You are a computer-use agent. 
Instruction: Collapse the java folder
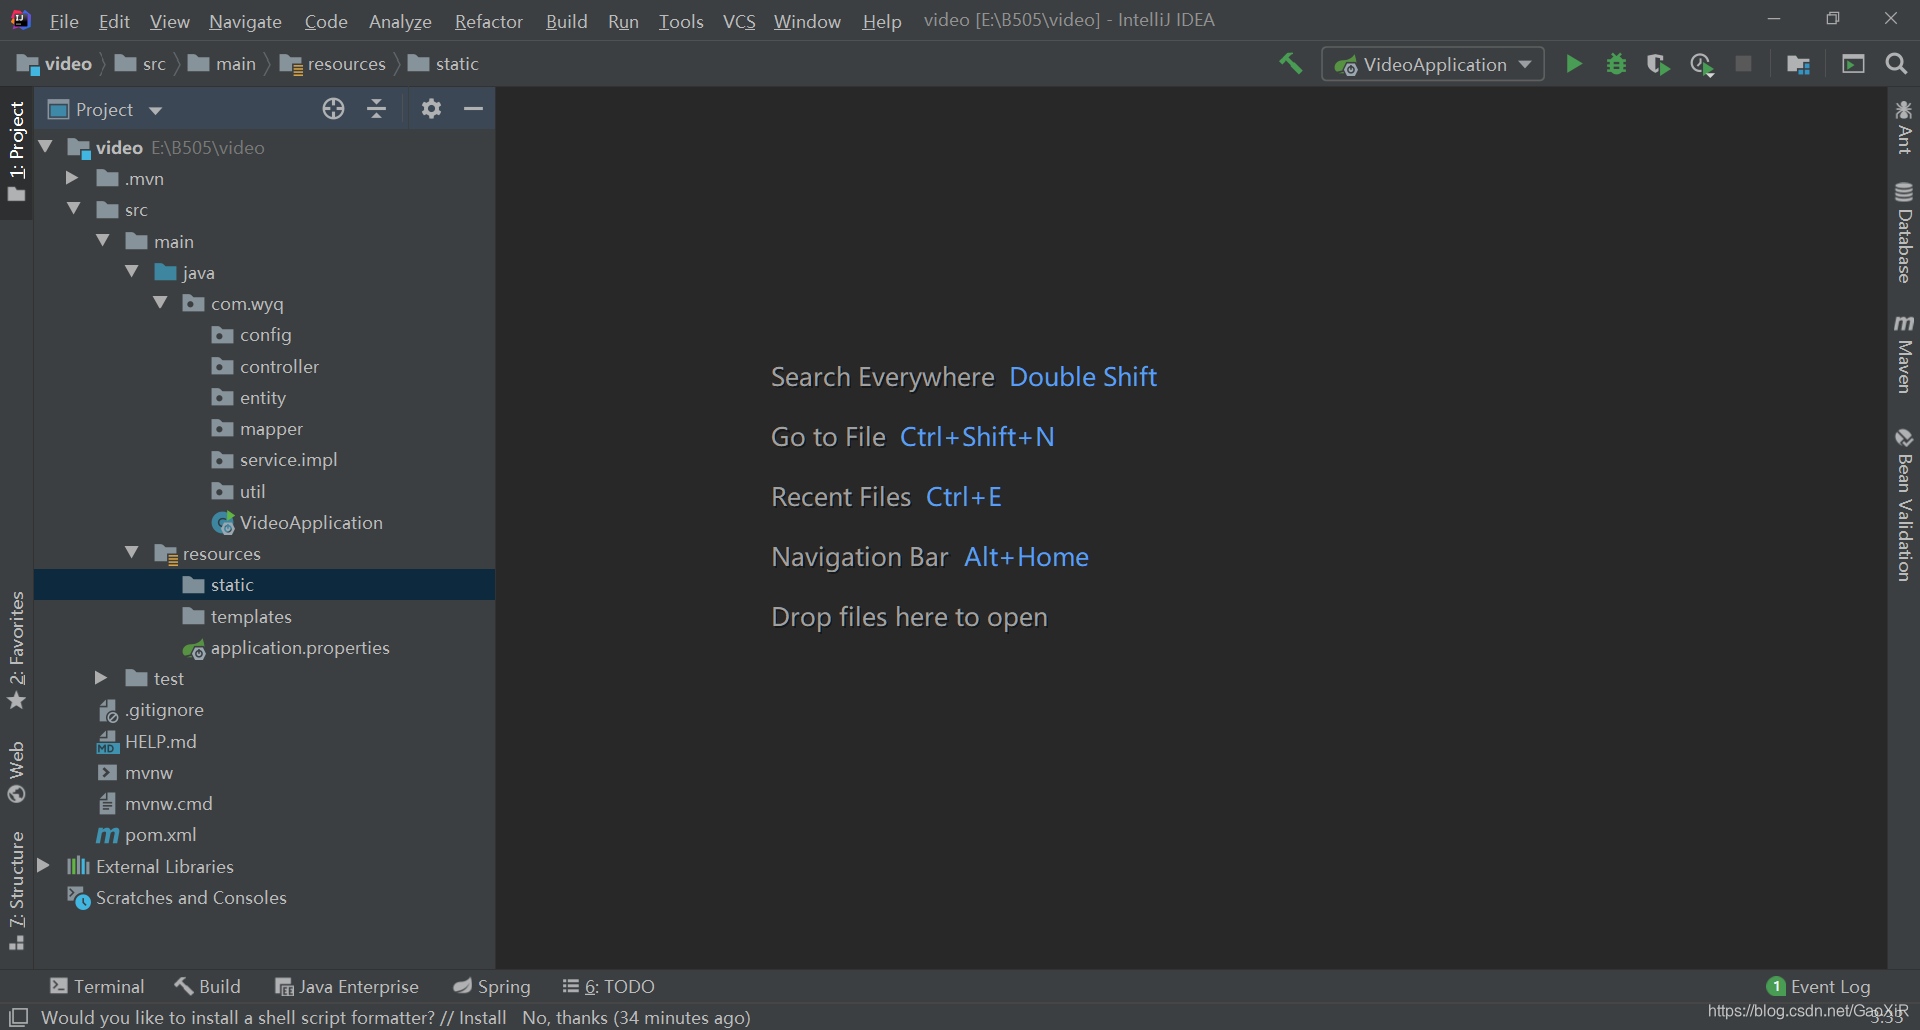[132, 272]
